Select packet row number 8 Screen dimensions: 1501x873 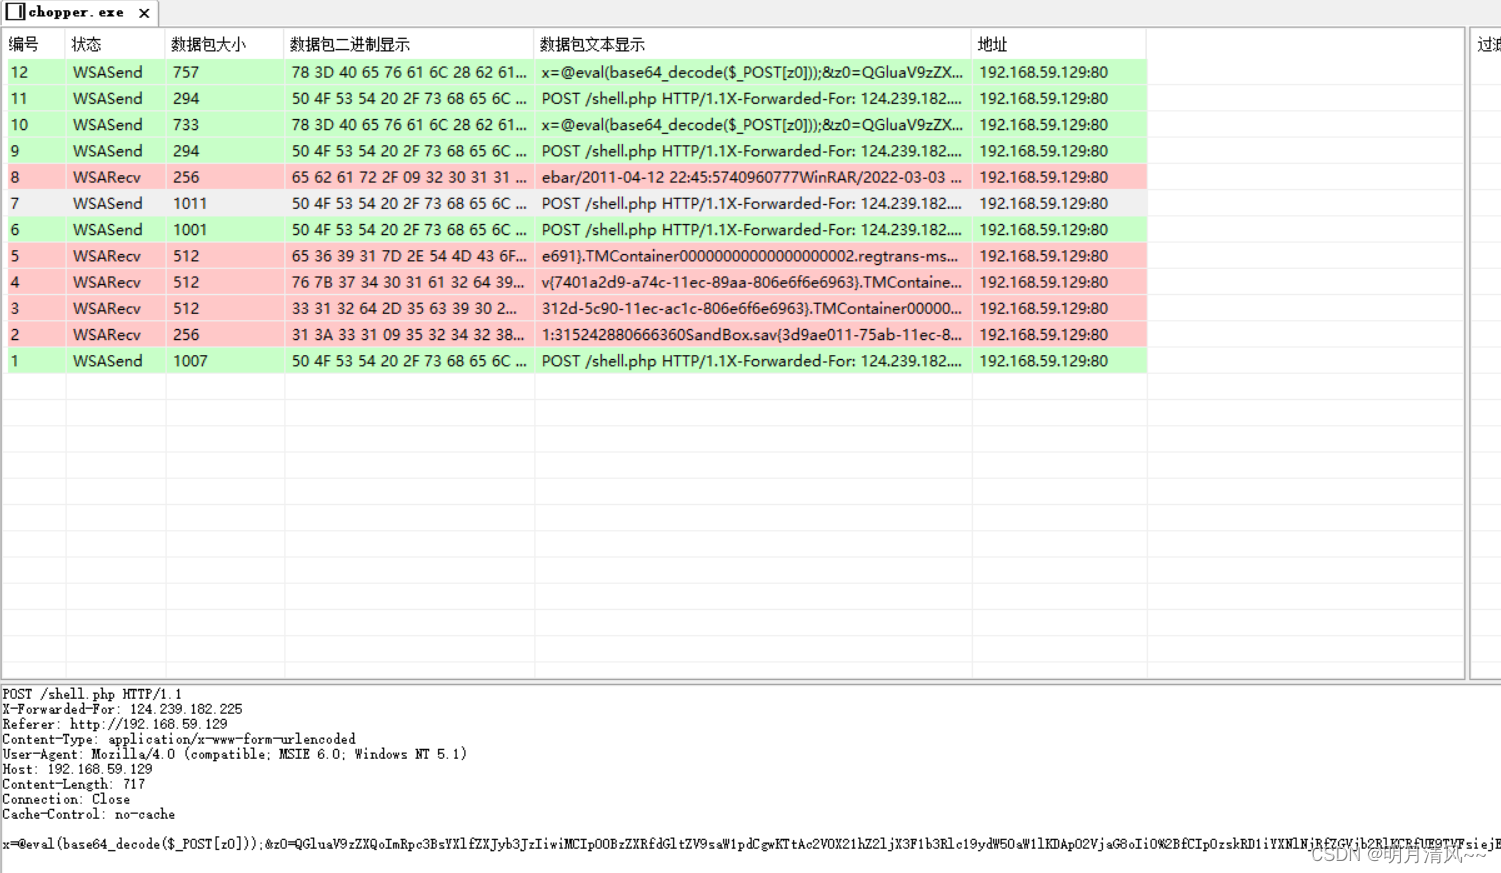tap(576, 177)
